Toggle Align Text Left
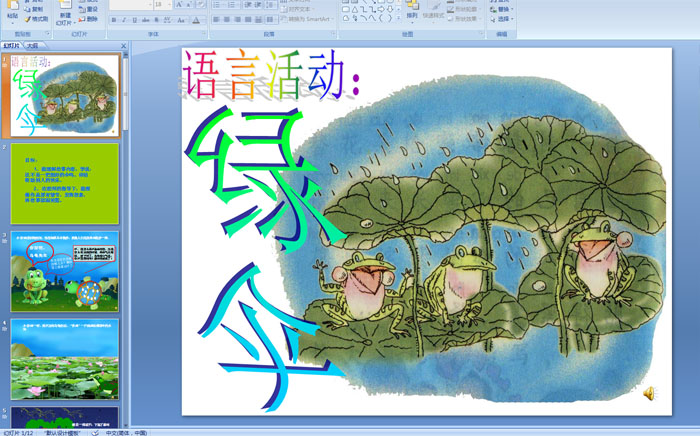Viewport: 700px width, 436px height. pos(216,20)
